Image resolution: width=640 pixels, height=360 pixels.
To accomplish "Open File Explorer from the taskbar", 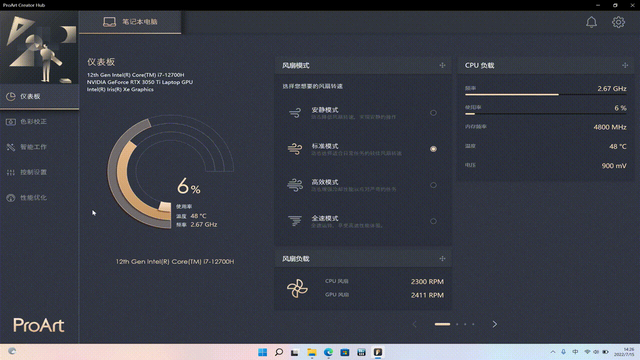I will [x=312, y=352].
